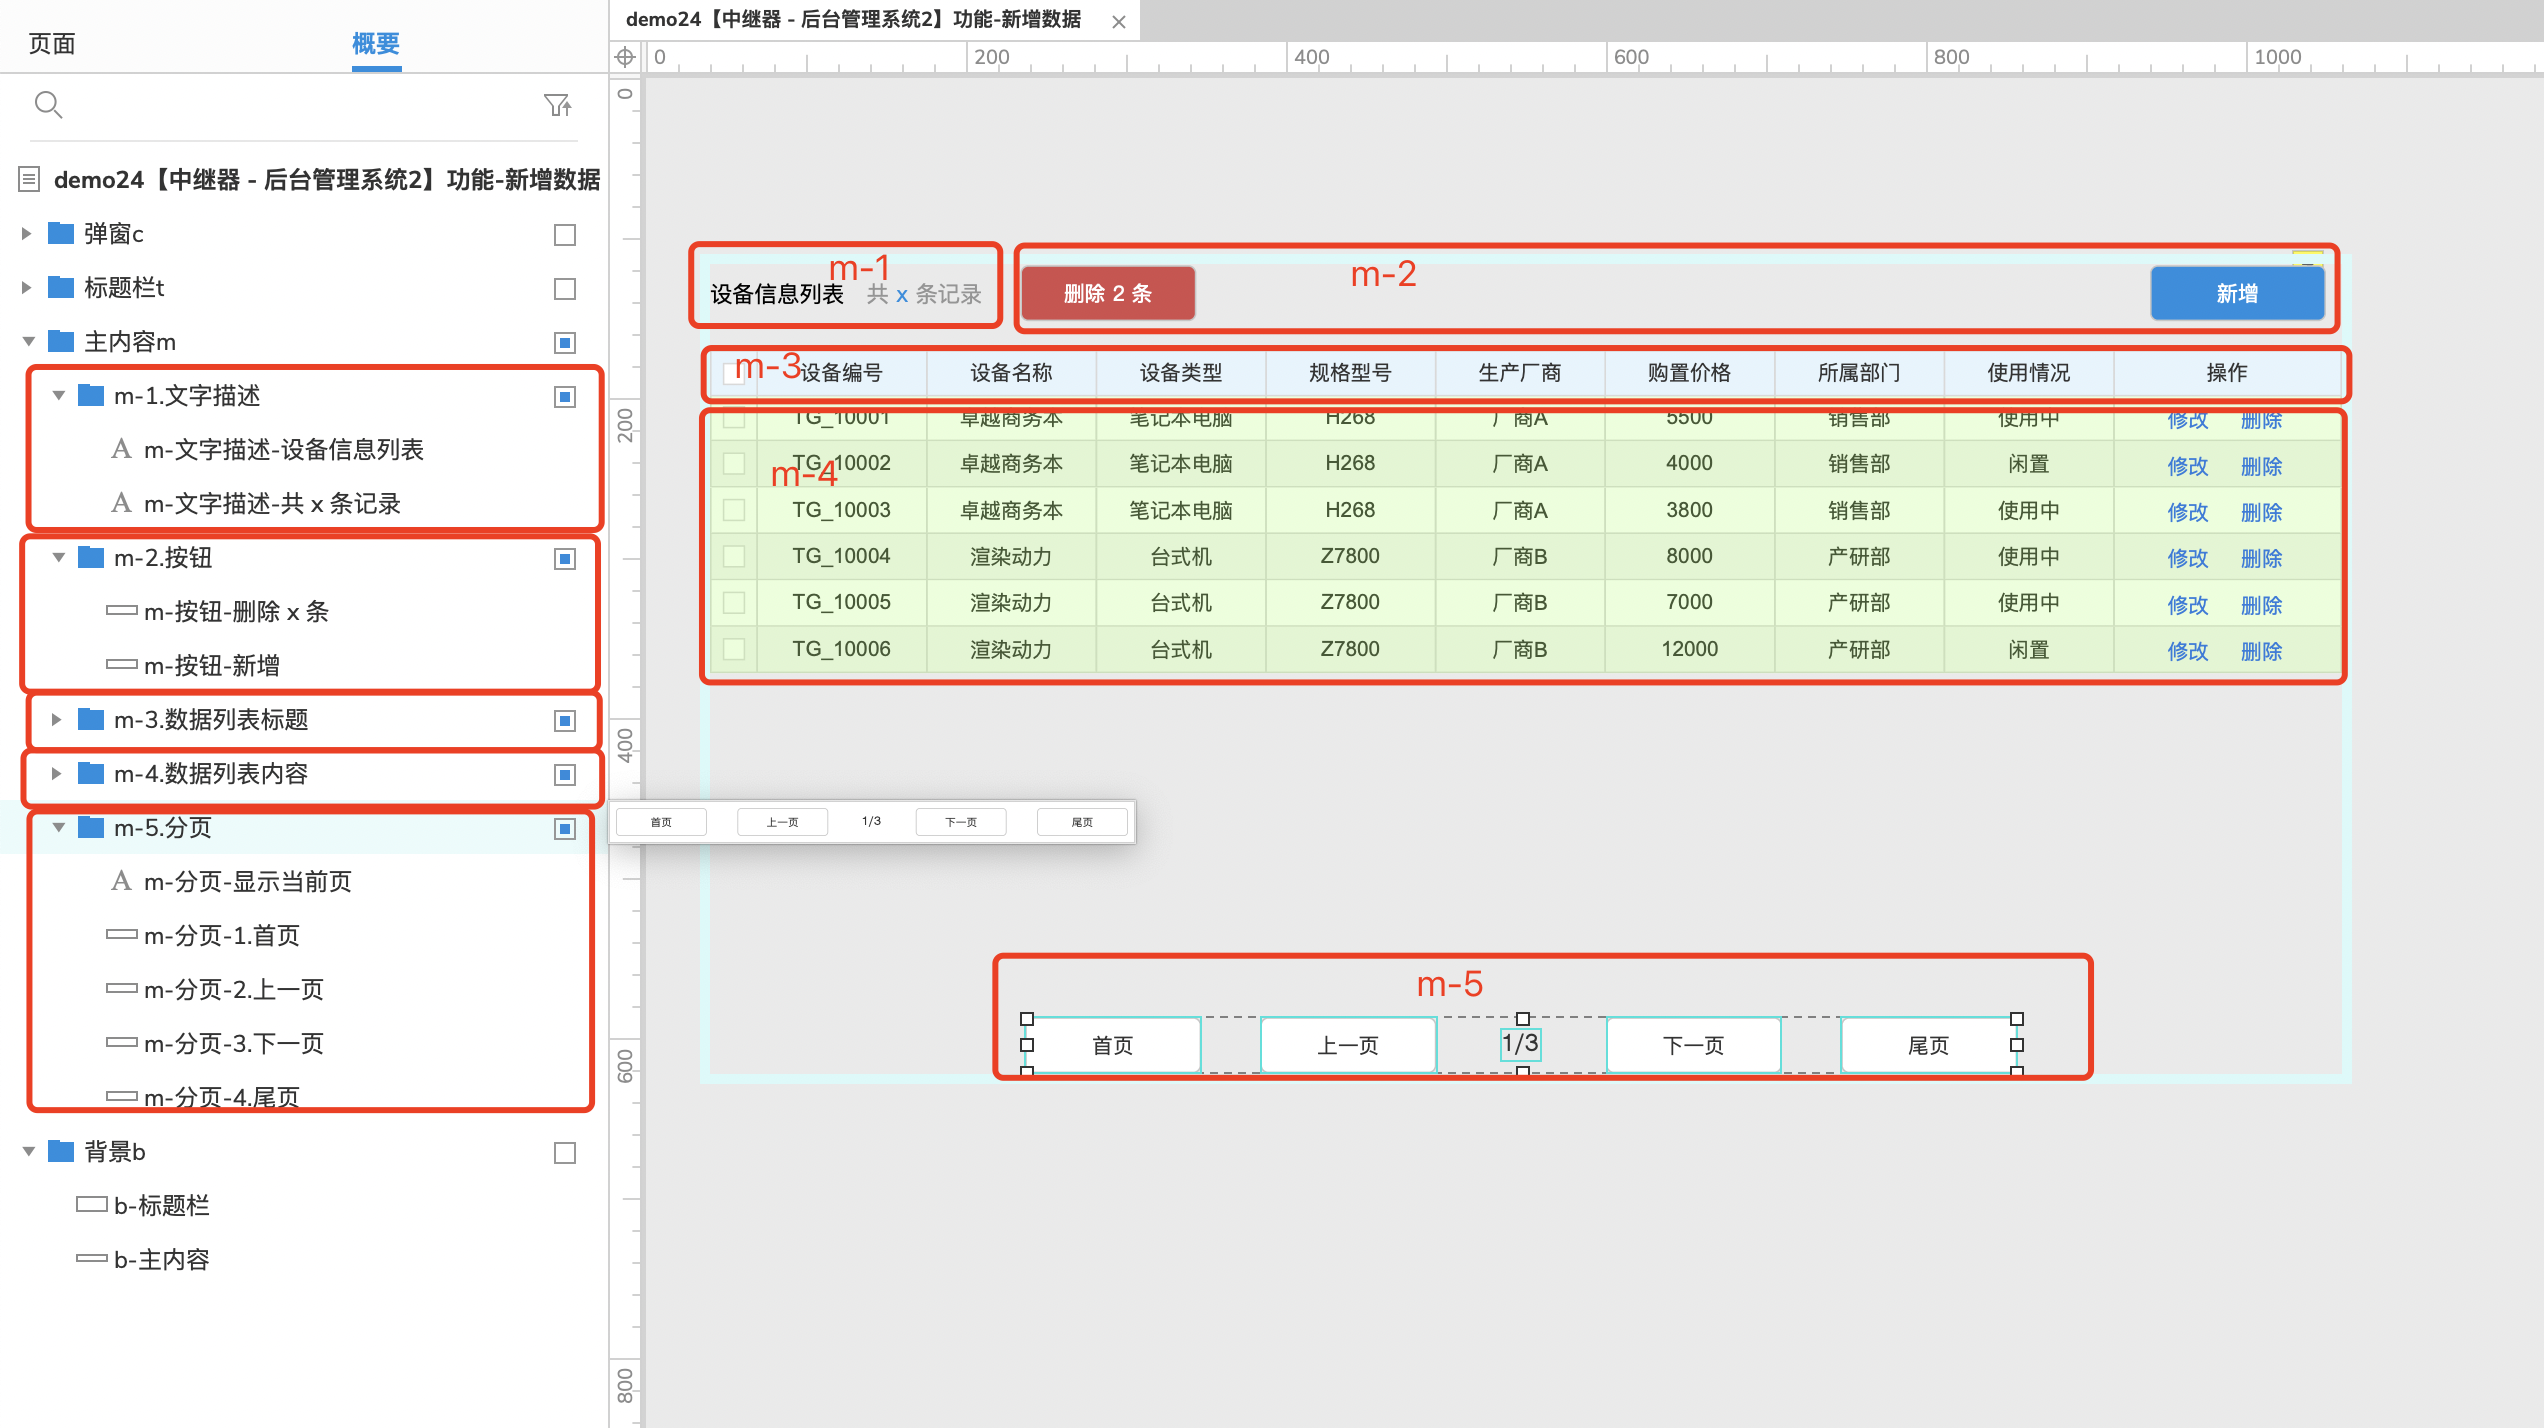Collapse the m-5.分页 group
Viewport: 2544px width, 1428px height.
pyautogui.click(x=58, y=827)
